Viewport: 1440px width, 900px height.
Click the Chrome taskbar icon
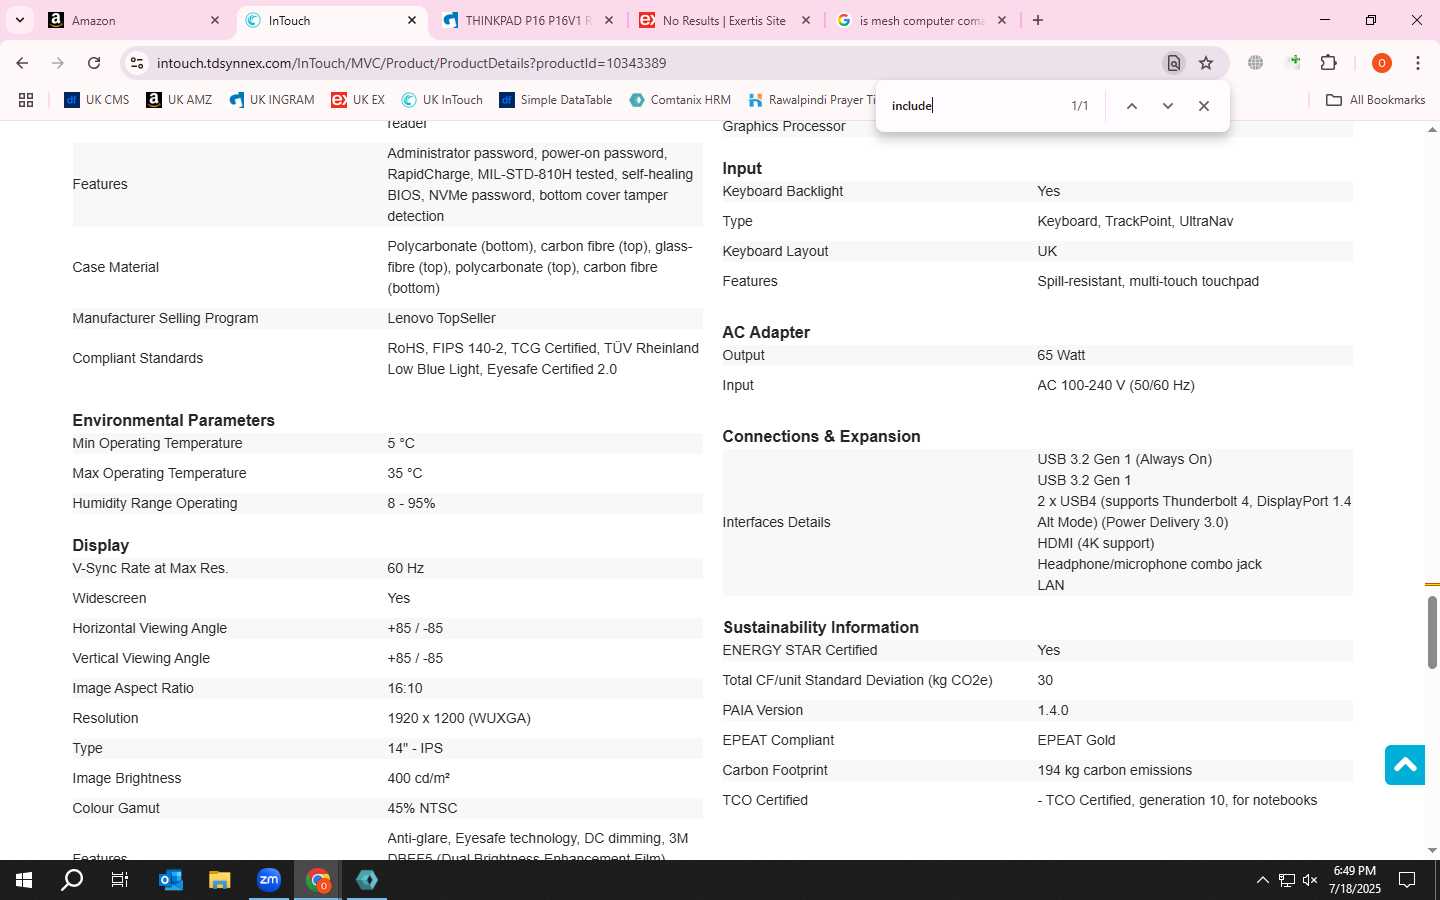[x=318, y=880]
